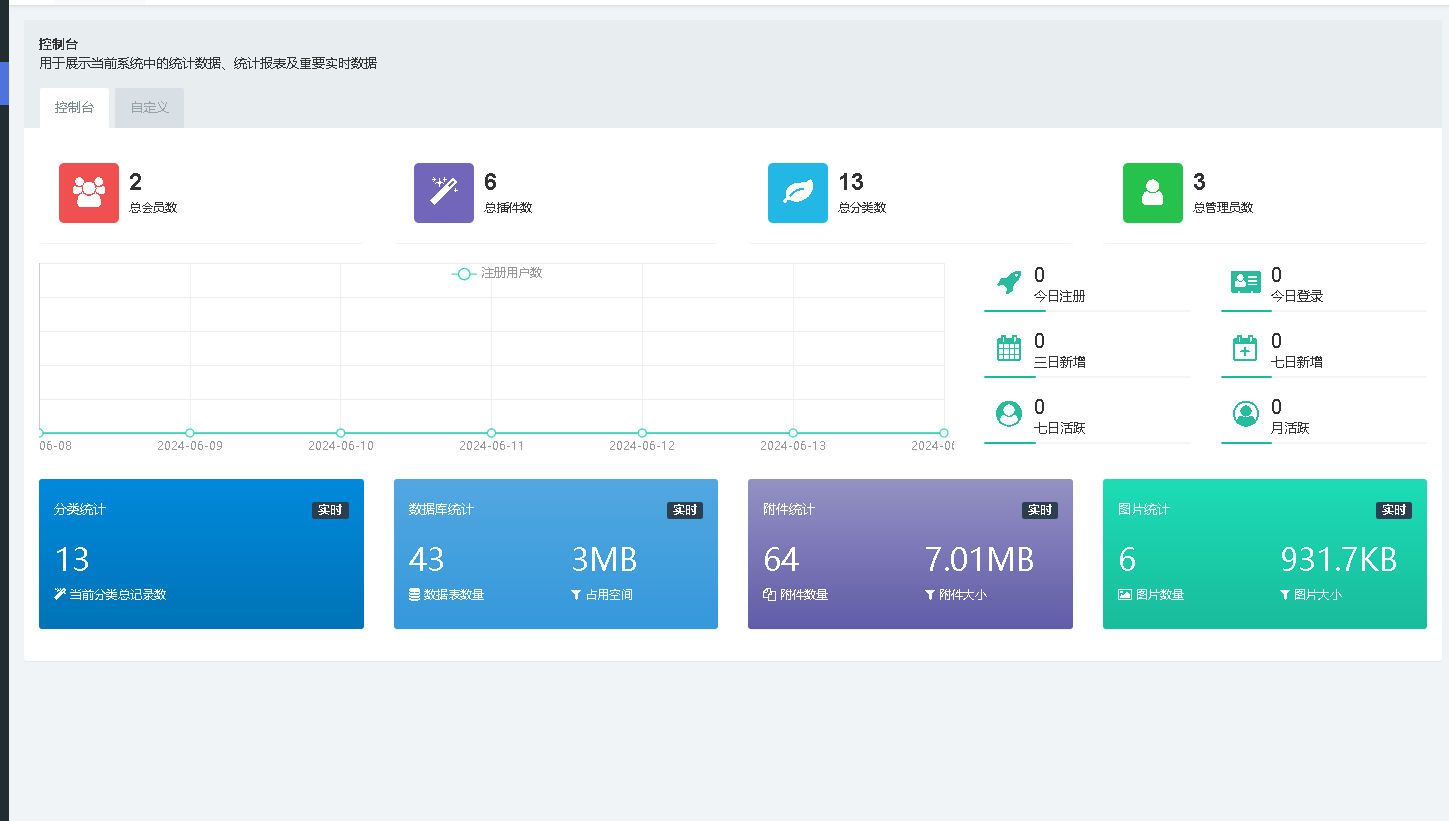
Task: Click the 2024-06-12 data point on chart
Action: pos(642,433)
